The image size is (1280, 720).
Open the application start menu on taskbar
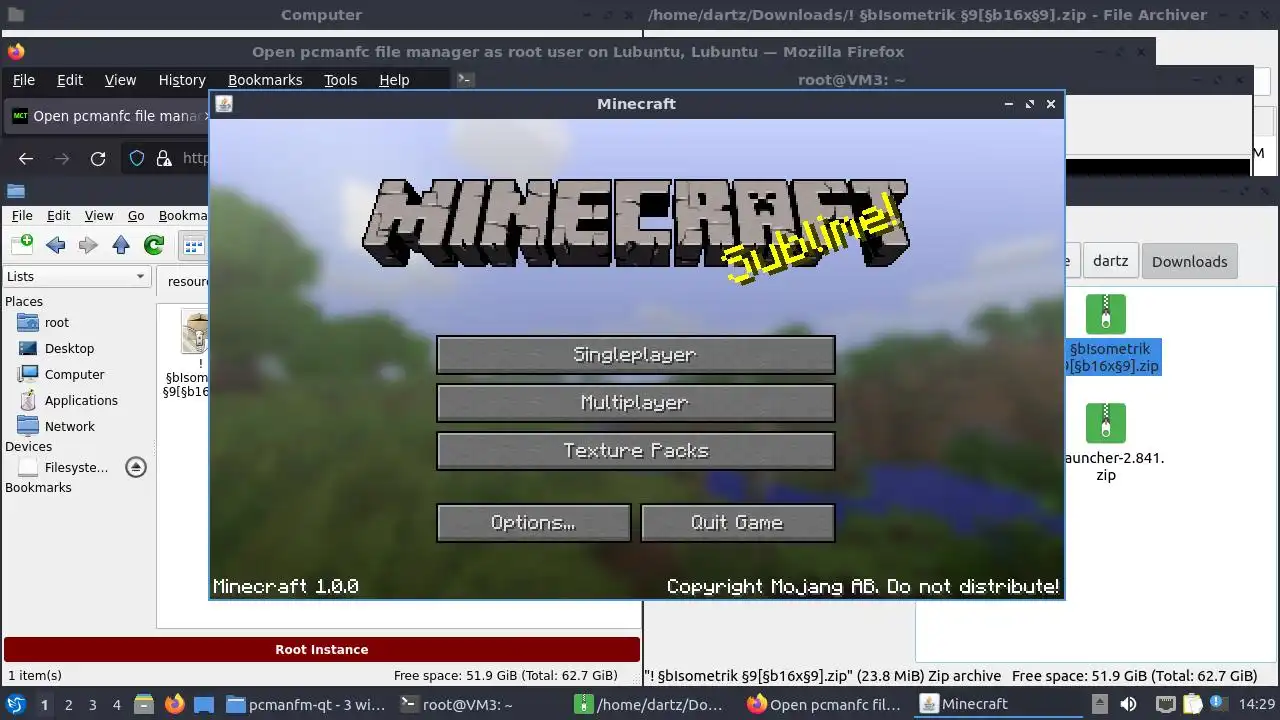coord(16,704)
